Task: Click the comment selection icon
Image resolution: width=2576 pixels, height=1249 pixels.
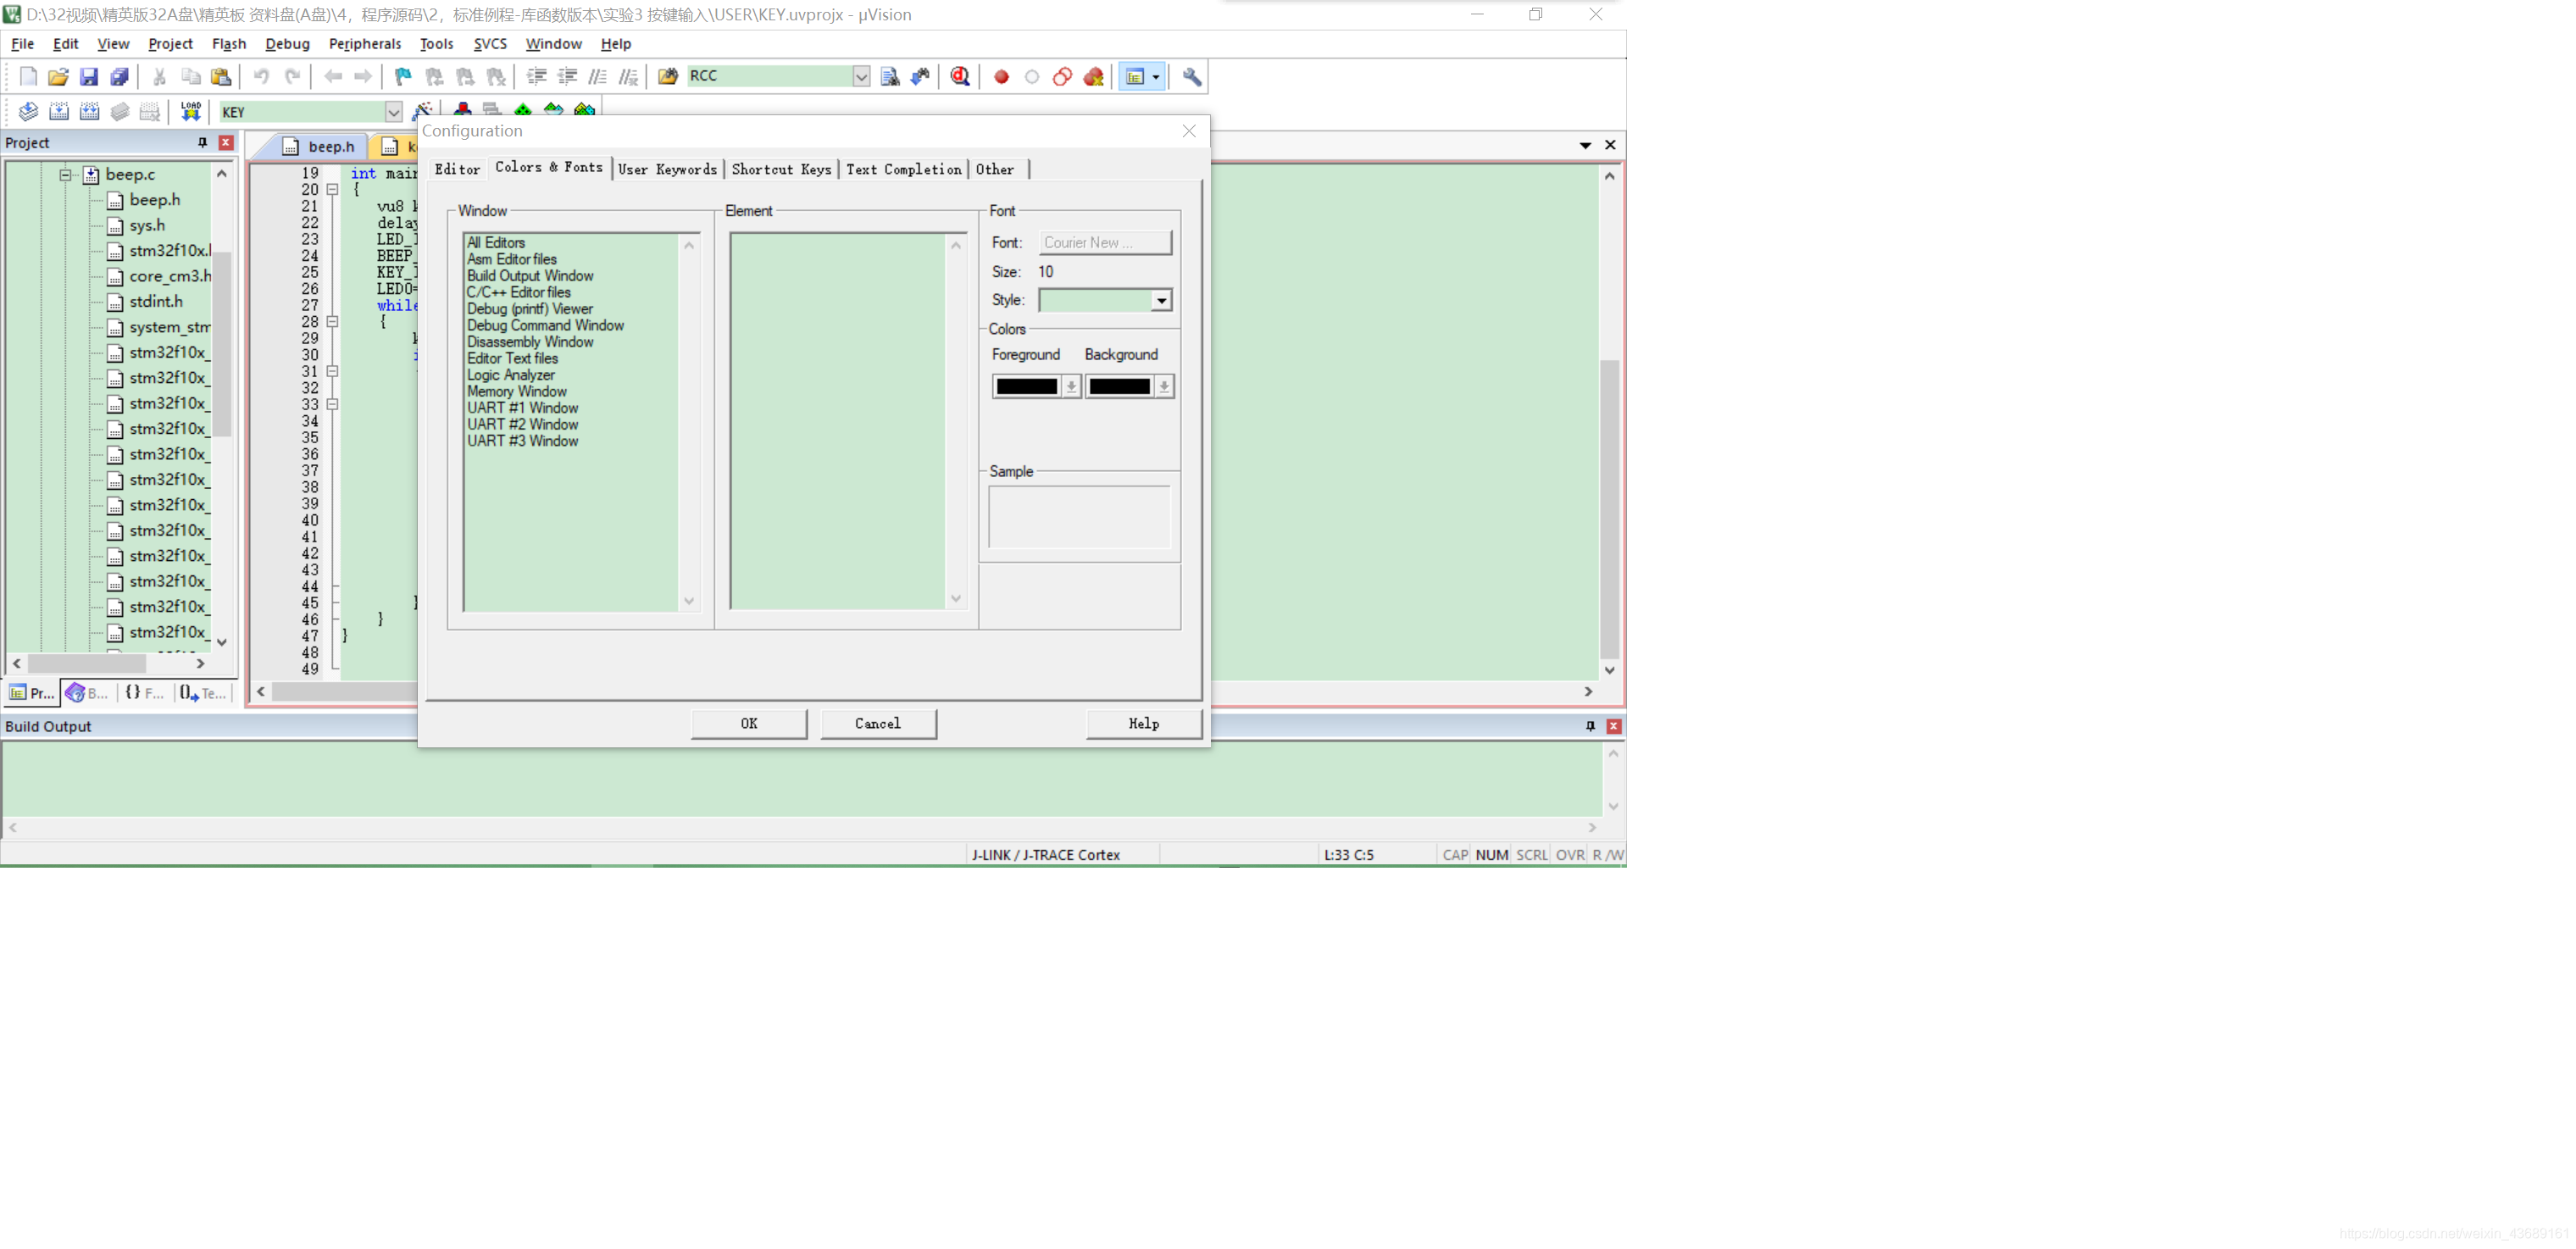Action: pos(598,76)
